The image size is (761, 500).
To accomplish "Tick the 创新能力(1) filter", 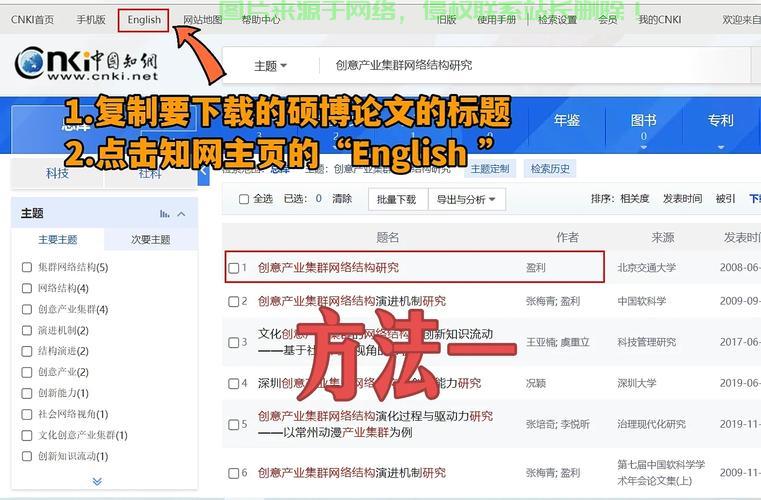I will (x=27, y=393).
